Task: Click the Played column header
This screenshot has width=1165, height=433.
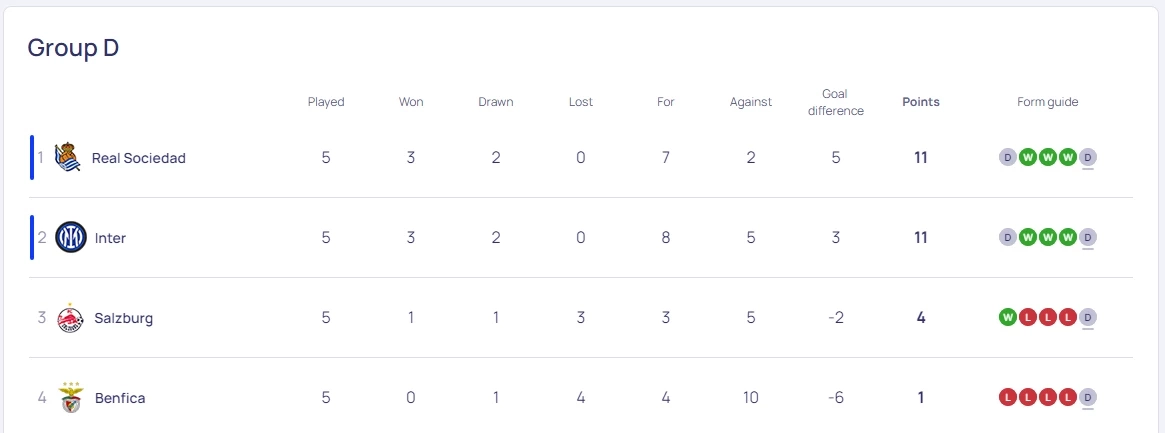Action: [x=326, y=102]
